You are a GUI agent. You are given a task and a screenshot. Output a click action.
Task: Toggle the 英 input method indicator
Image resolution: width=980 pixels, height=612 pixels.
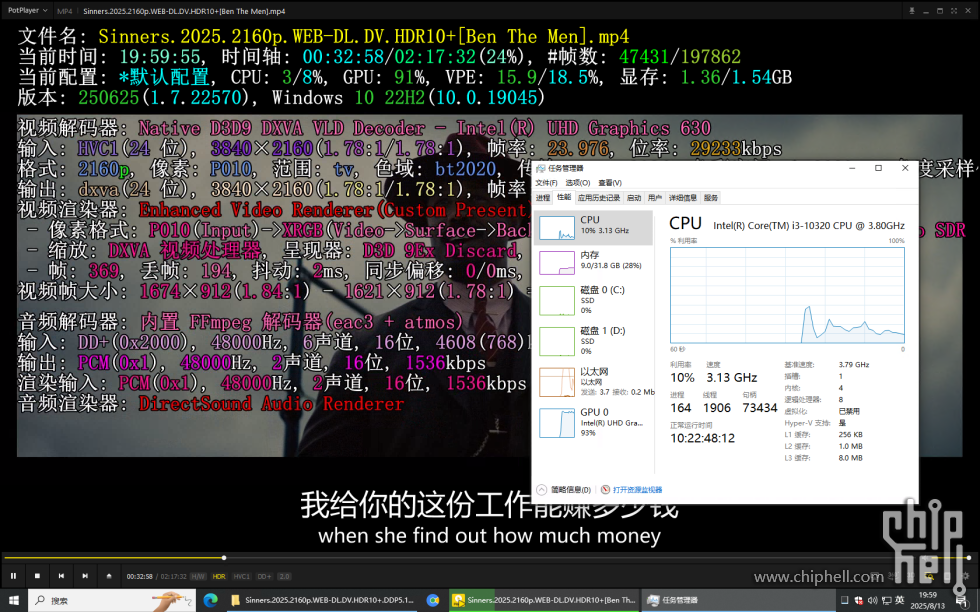(899, 600)
